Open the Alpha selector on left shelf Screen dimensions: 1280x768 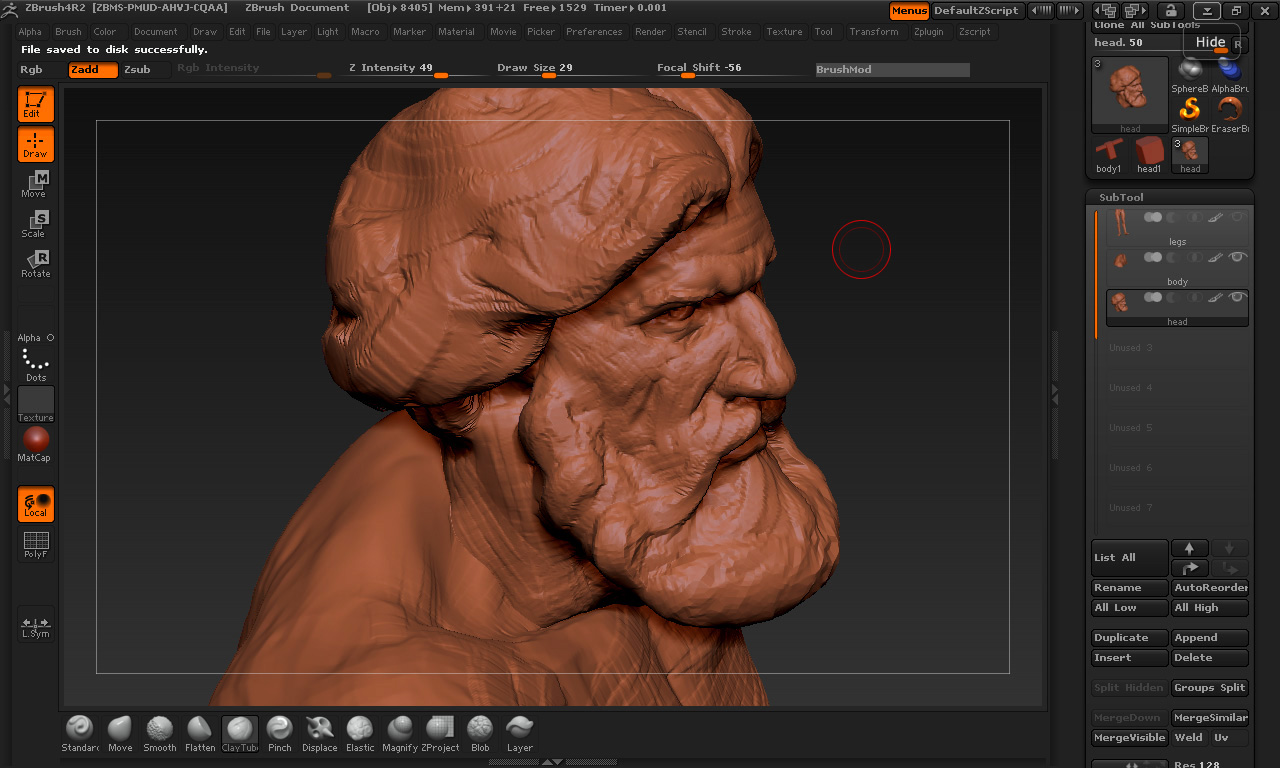[x=36, y=338]
